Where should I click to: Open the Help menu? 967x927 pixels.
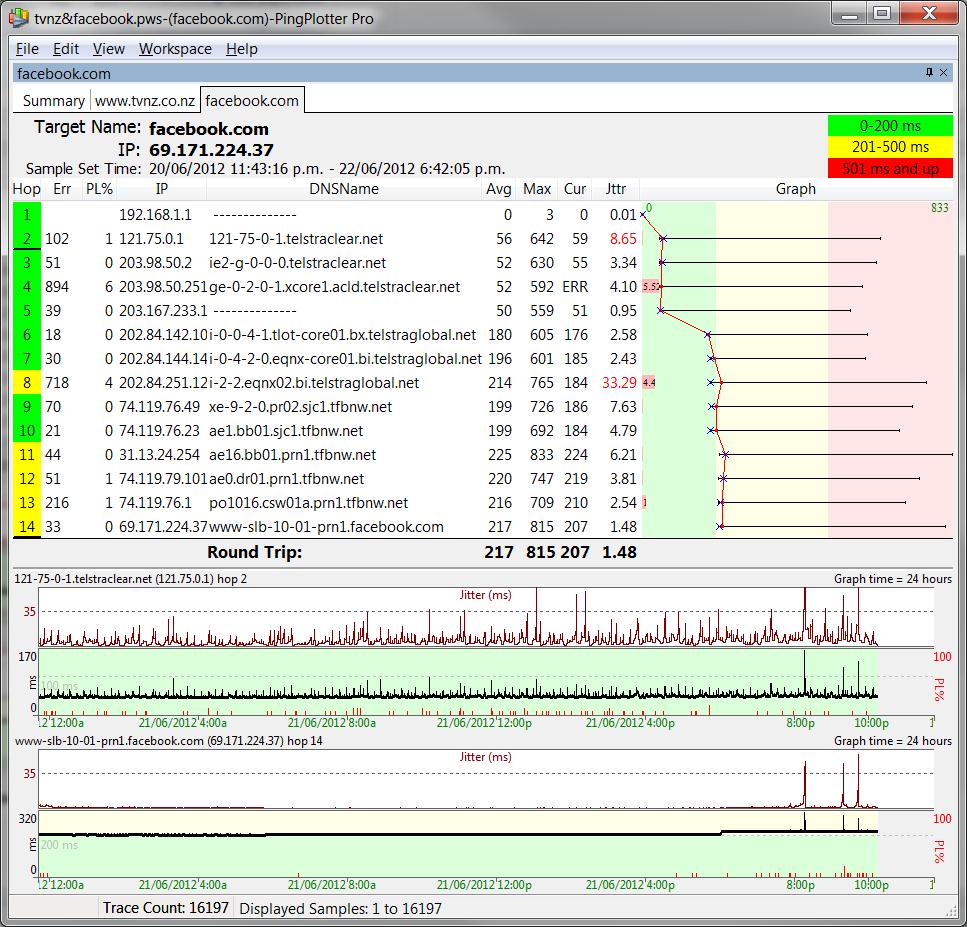(242, 49)
